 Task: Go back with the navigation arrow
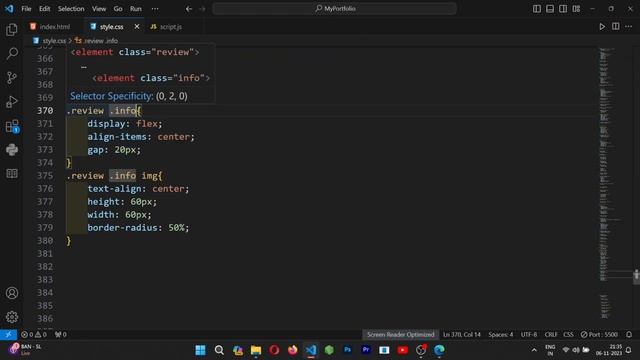pos(189,9)
